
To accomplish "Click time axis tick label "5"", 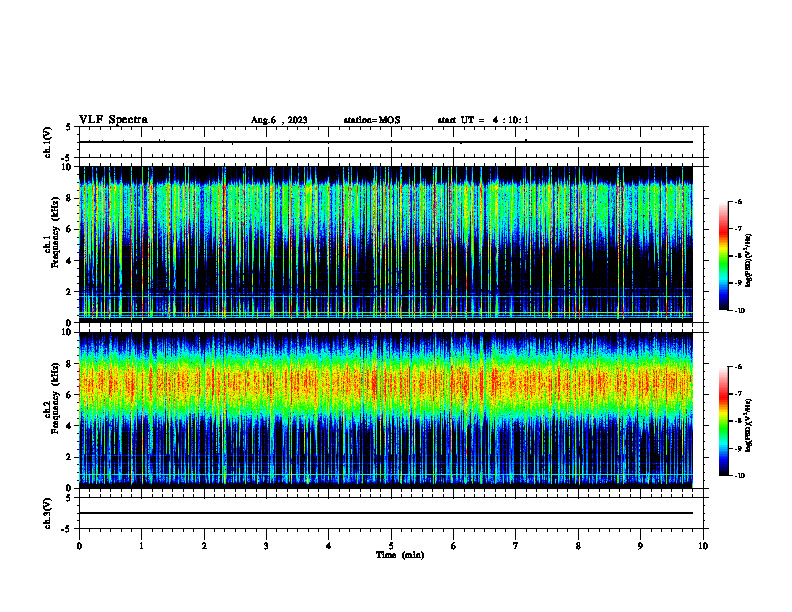I will click(x=391, y=546).
